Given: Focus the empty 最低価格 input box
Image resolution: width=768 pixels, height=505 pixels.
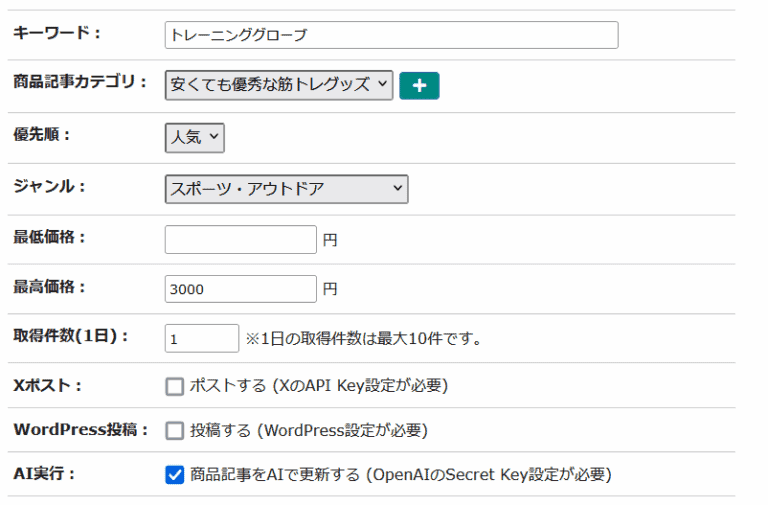Looking at the screenshot, I should coord(240,240).
